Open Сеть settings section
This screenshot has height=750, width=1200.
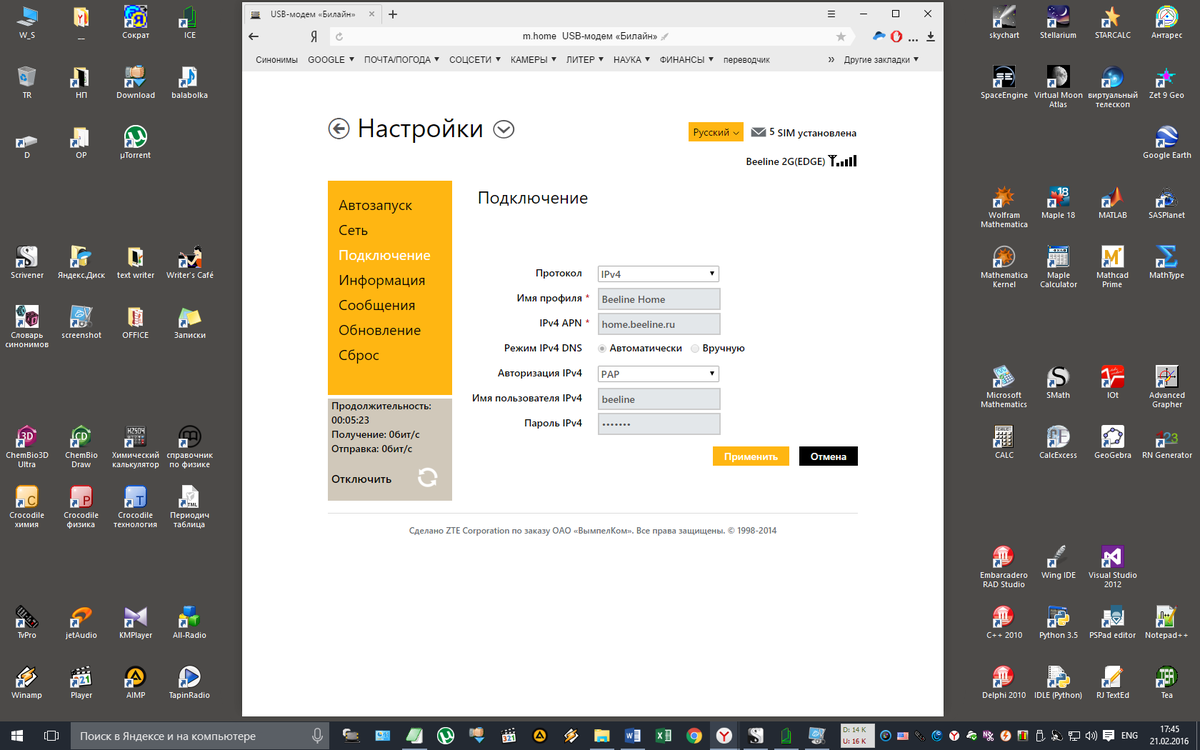coord(353,230)
